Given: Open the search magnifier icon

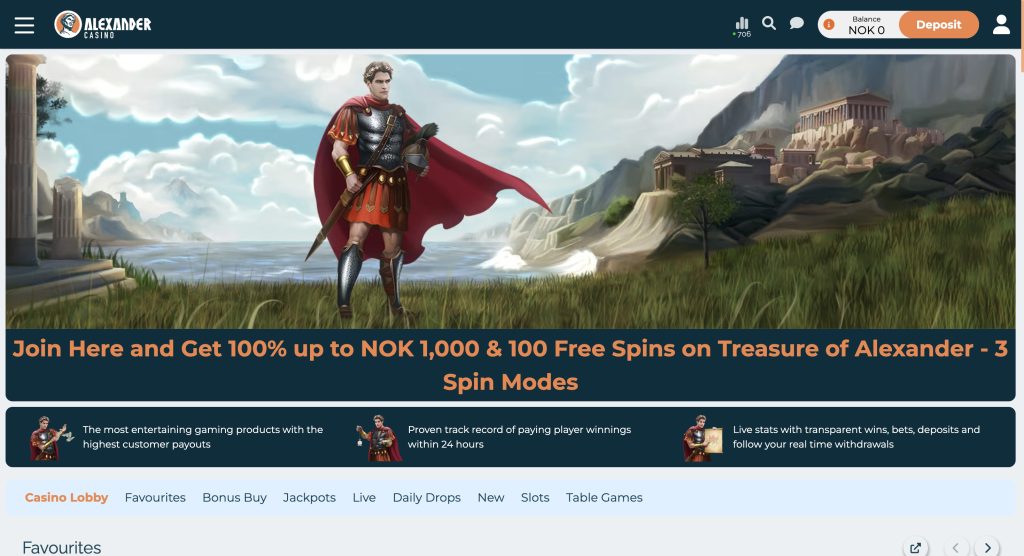Looking at the screenshot, I should click(x=769, y=24).
